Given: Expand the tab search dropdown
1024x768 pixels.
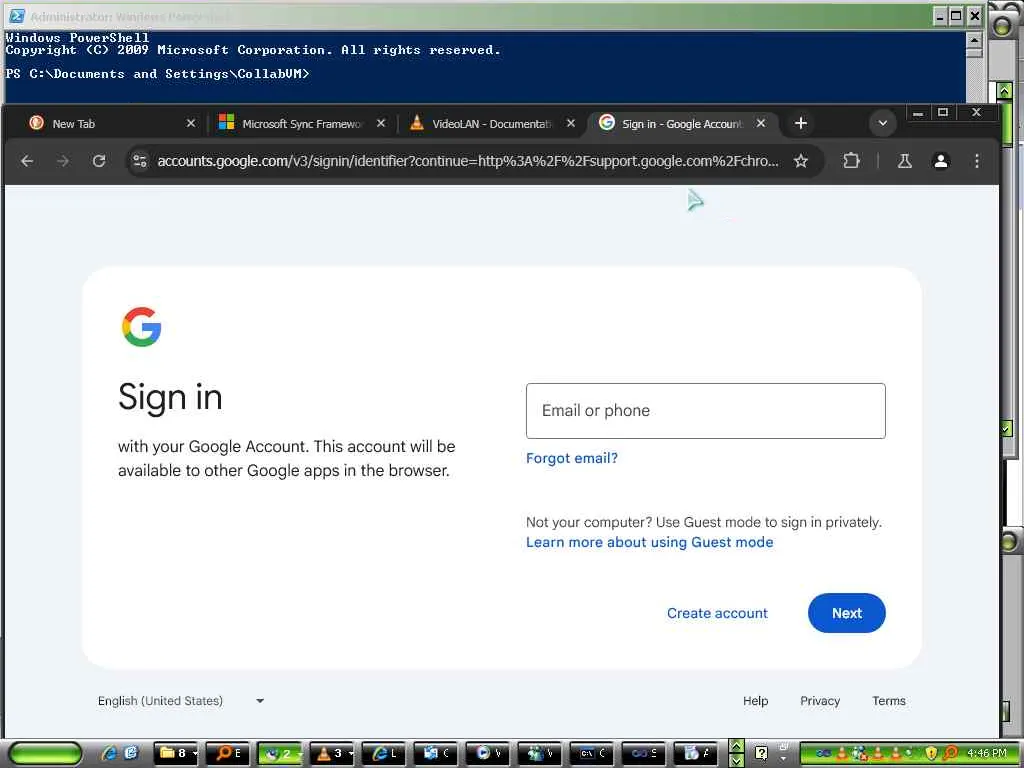Looking at the screenshot, I should click(x=882, y=123).
